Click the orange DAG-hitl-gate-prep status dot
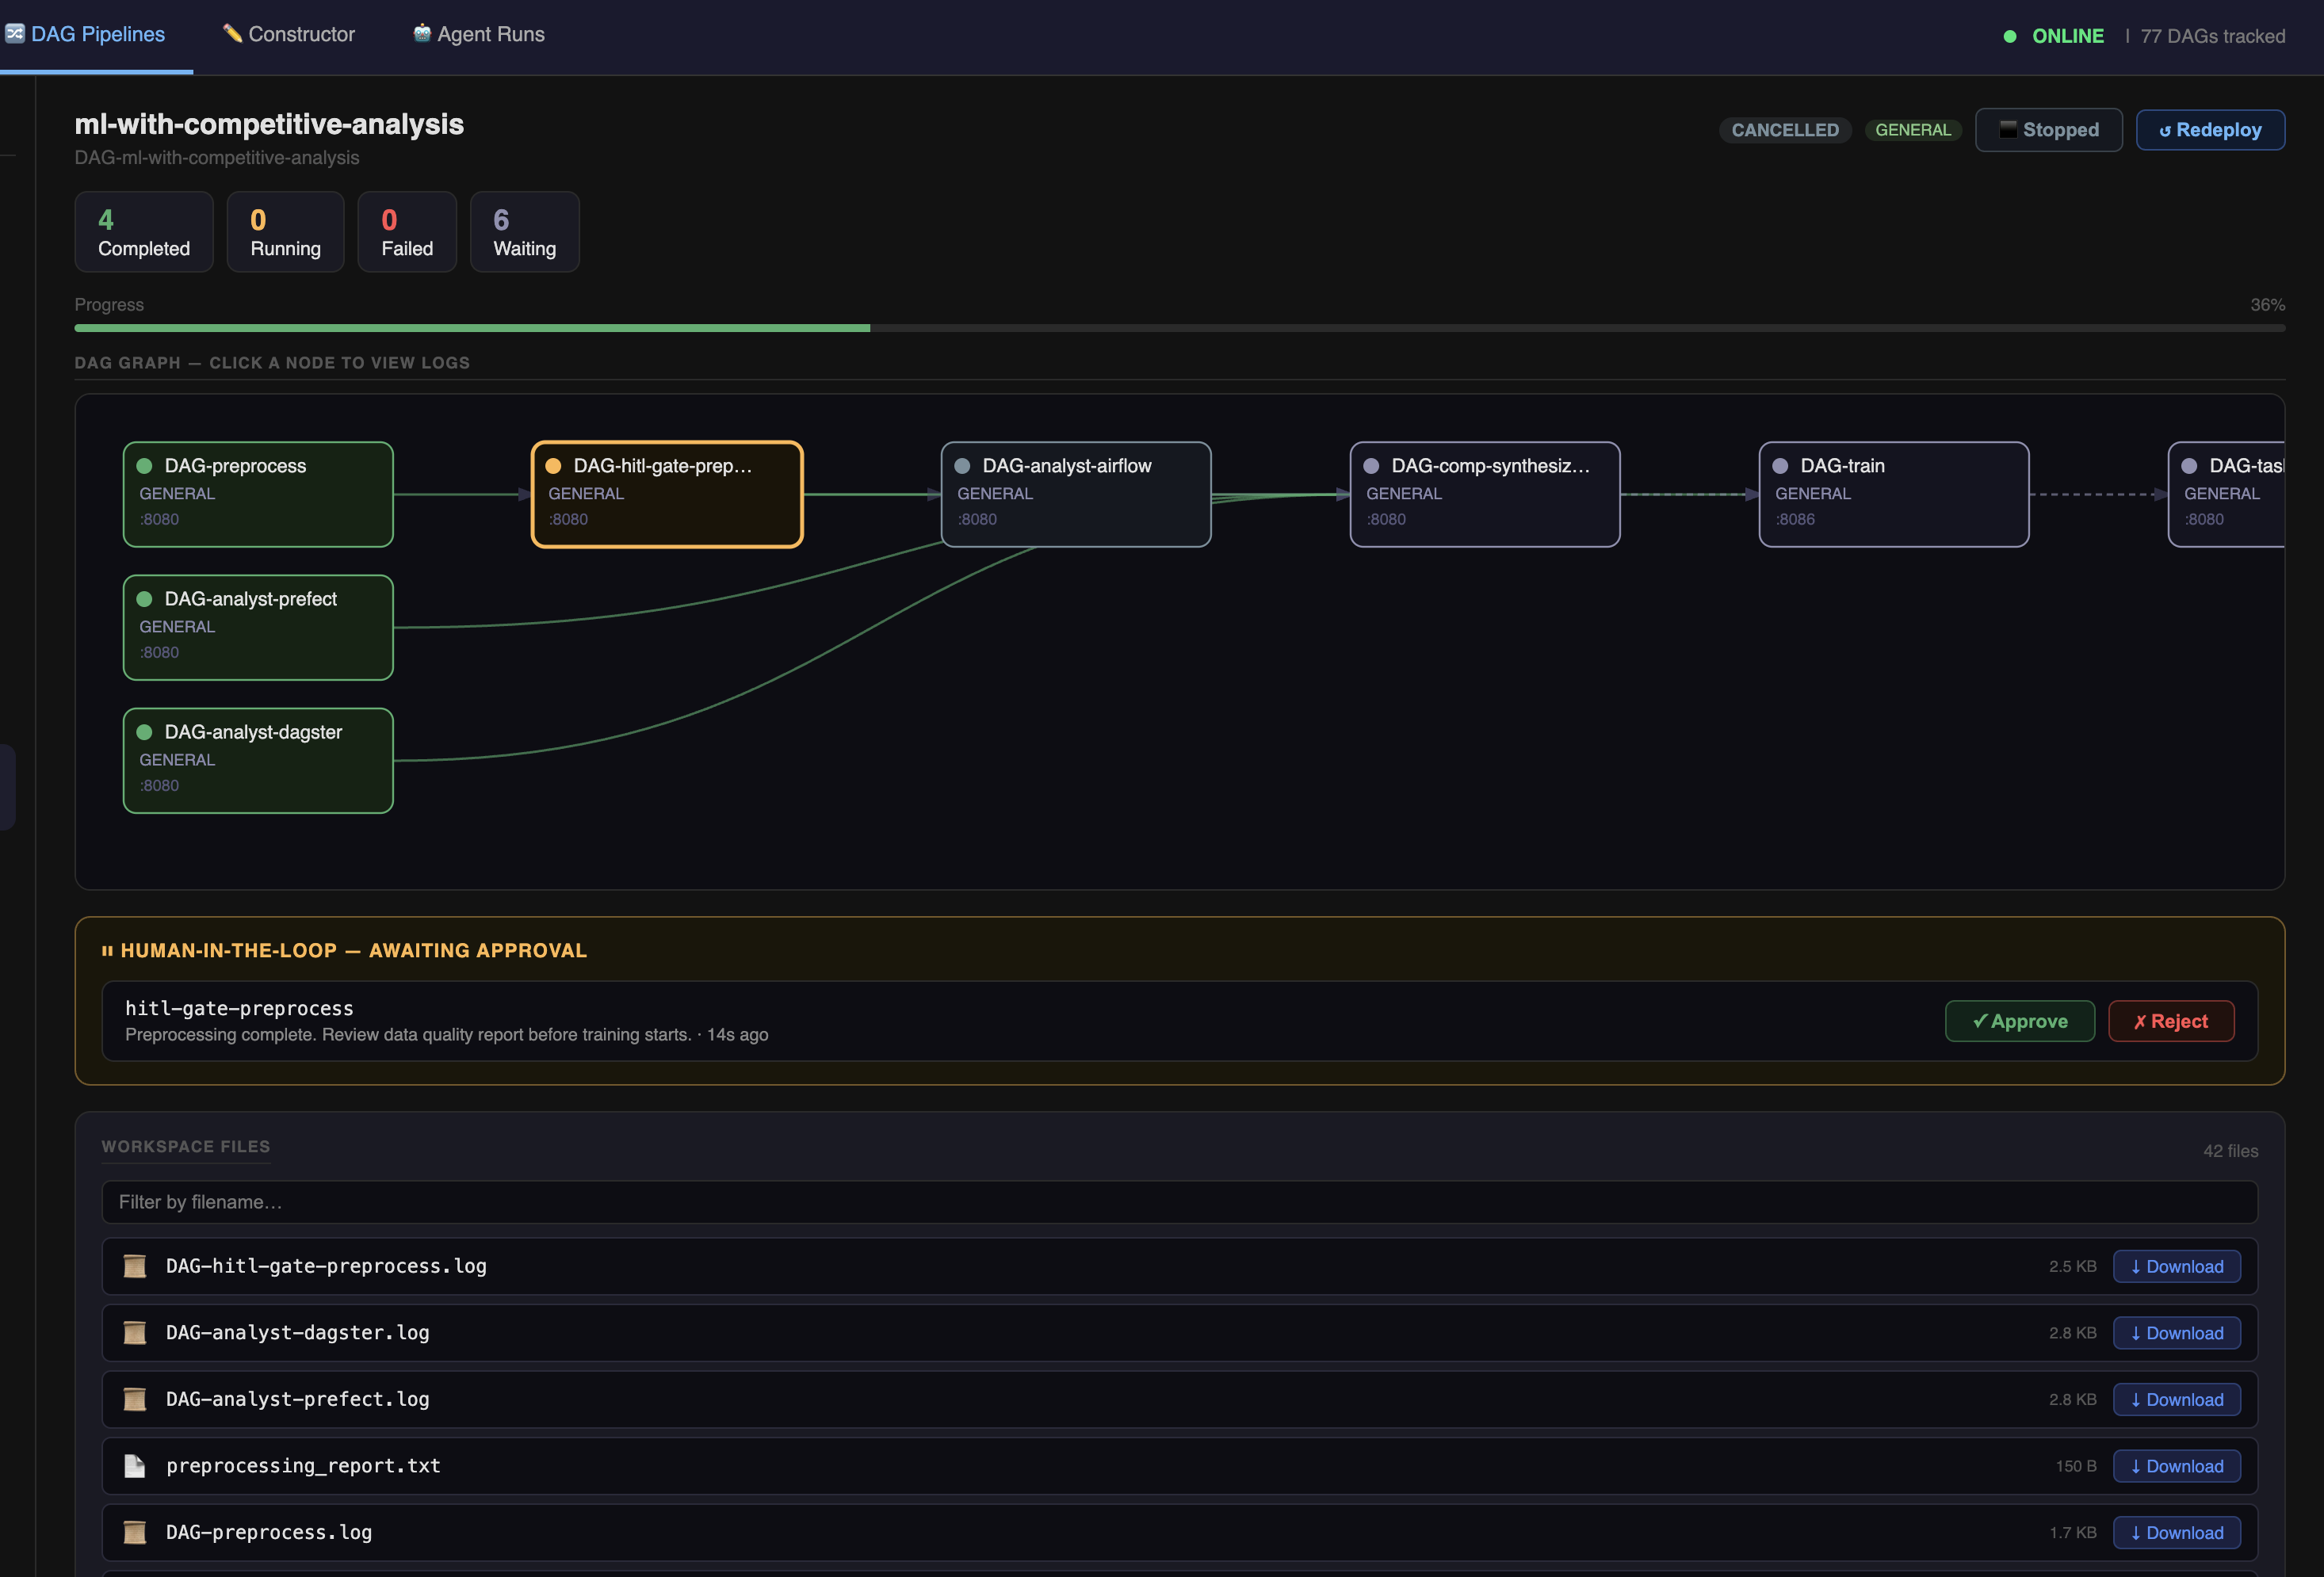Viewport: 2324px width, 1577px height. pyautogui.click(x=553, y=466)
